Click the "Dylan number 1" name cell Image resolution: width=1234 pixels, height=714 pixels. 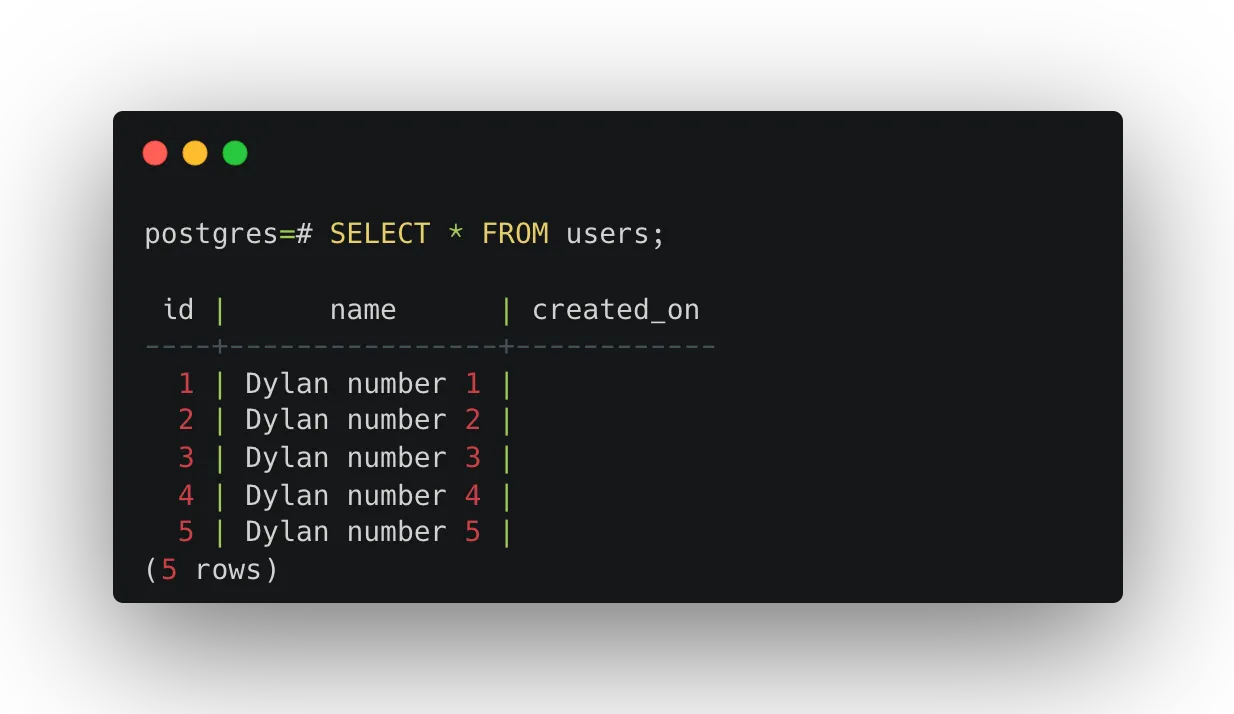[363, 384]
